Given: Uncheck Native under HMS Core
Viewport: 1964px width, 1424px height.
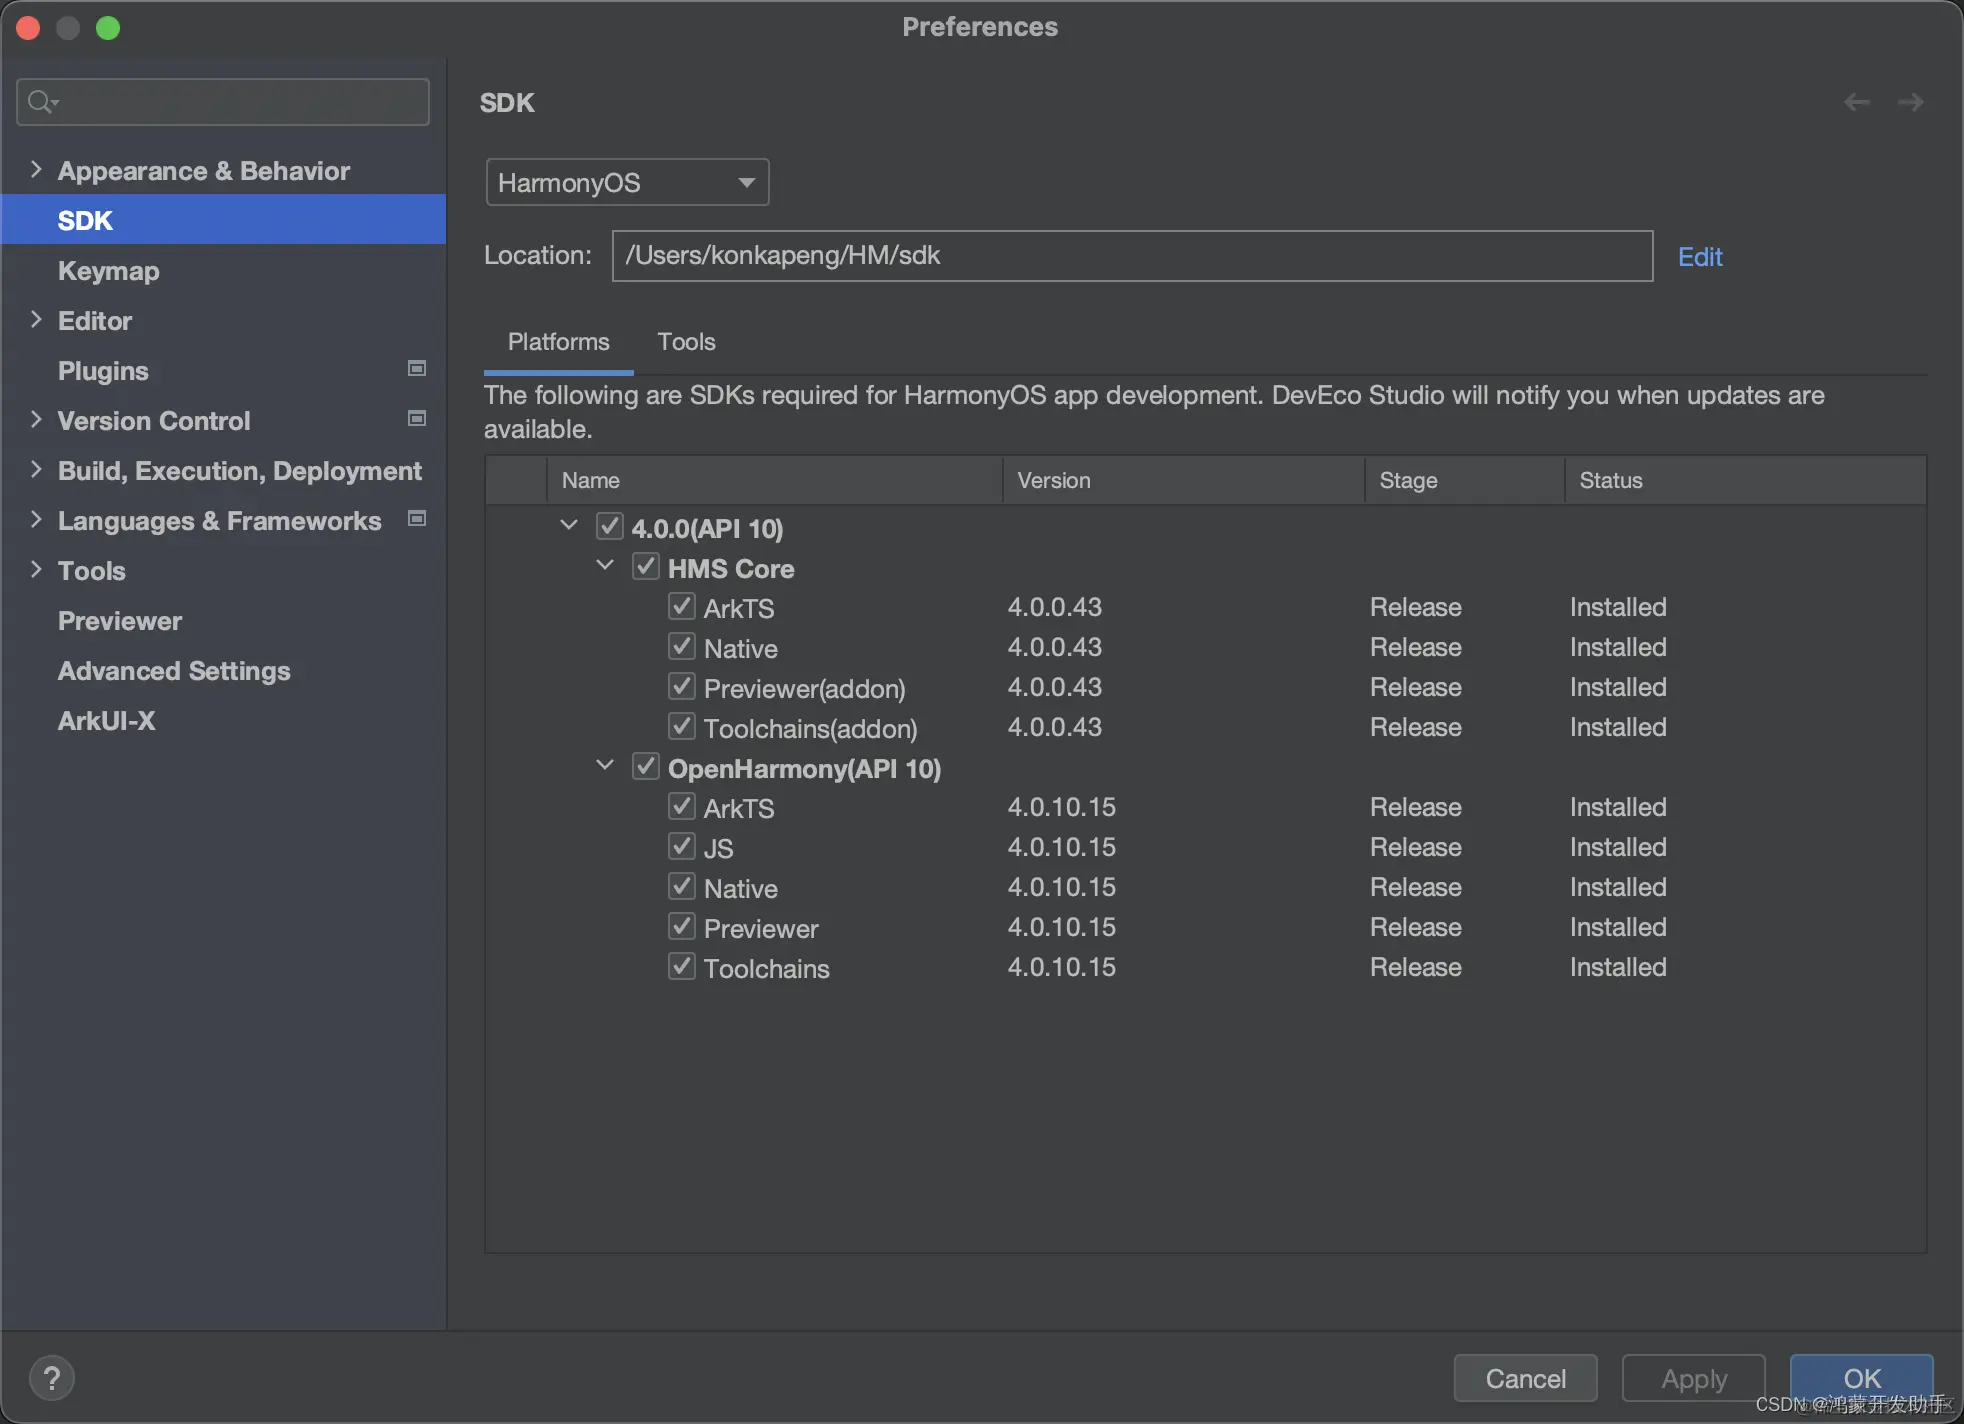Looking at the screenshot, I should [681, 647].
